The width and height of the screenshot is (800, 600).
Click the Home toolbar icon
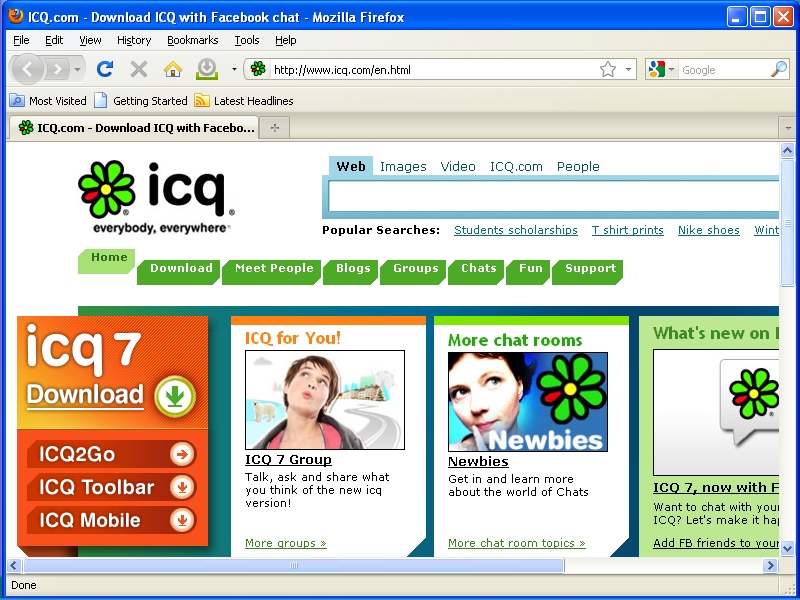[x=173, y=69]
